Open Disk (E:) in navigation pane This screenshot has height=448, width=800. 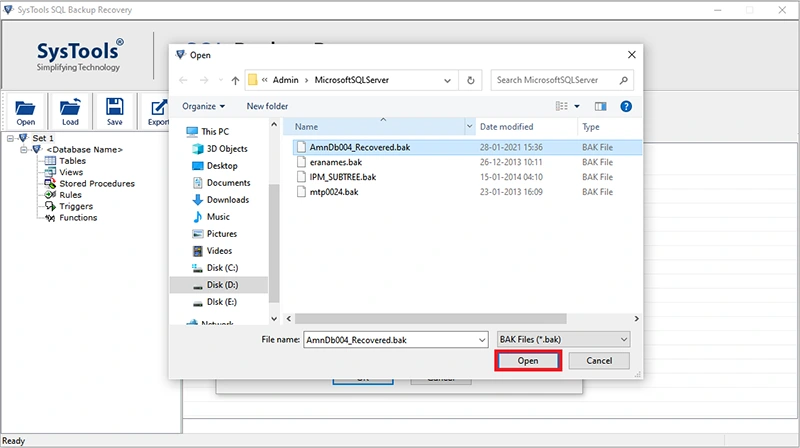tap(215, 302)
